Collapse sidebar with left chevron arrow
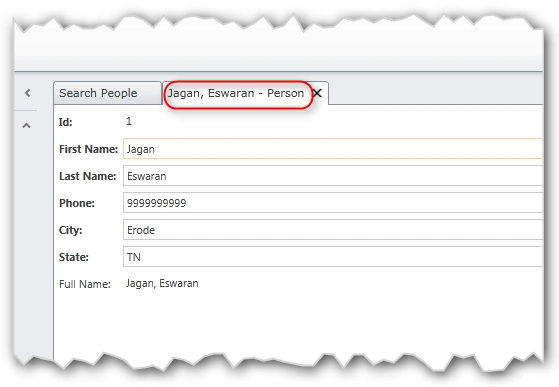Viewport: 559px width, 387px height. [27, 93]
